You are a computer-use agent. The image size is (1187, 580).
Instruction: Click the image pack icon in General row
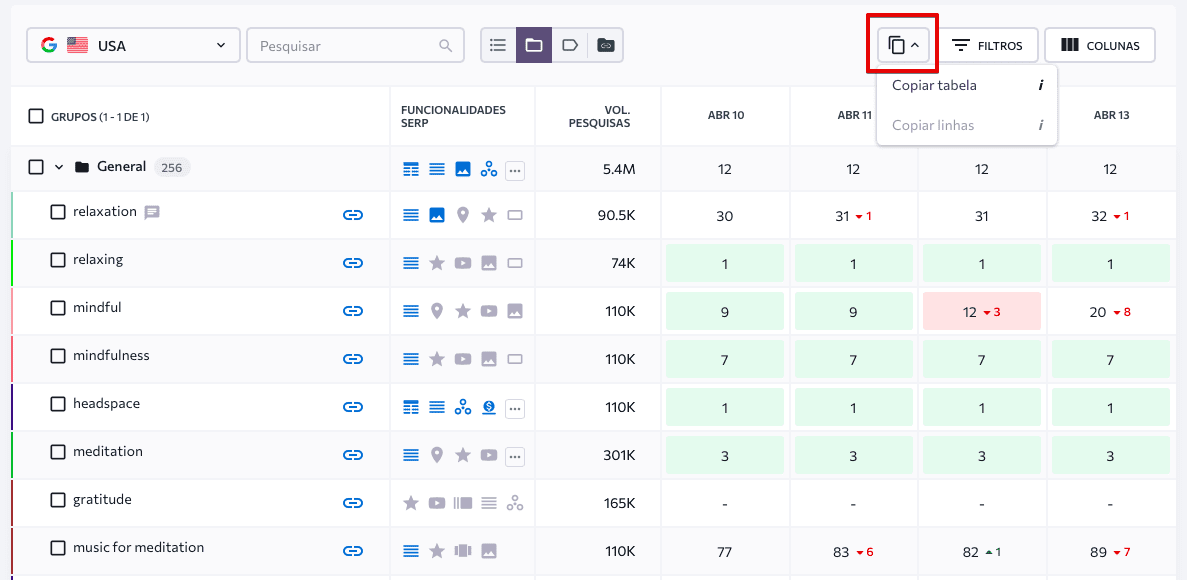463,170
